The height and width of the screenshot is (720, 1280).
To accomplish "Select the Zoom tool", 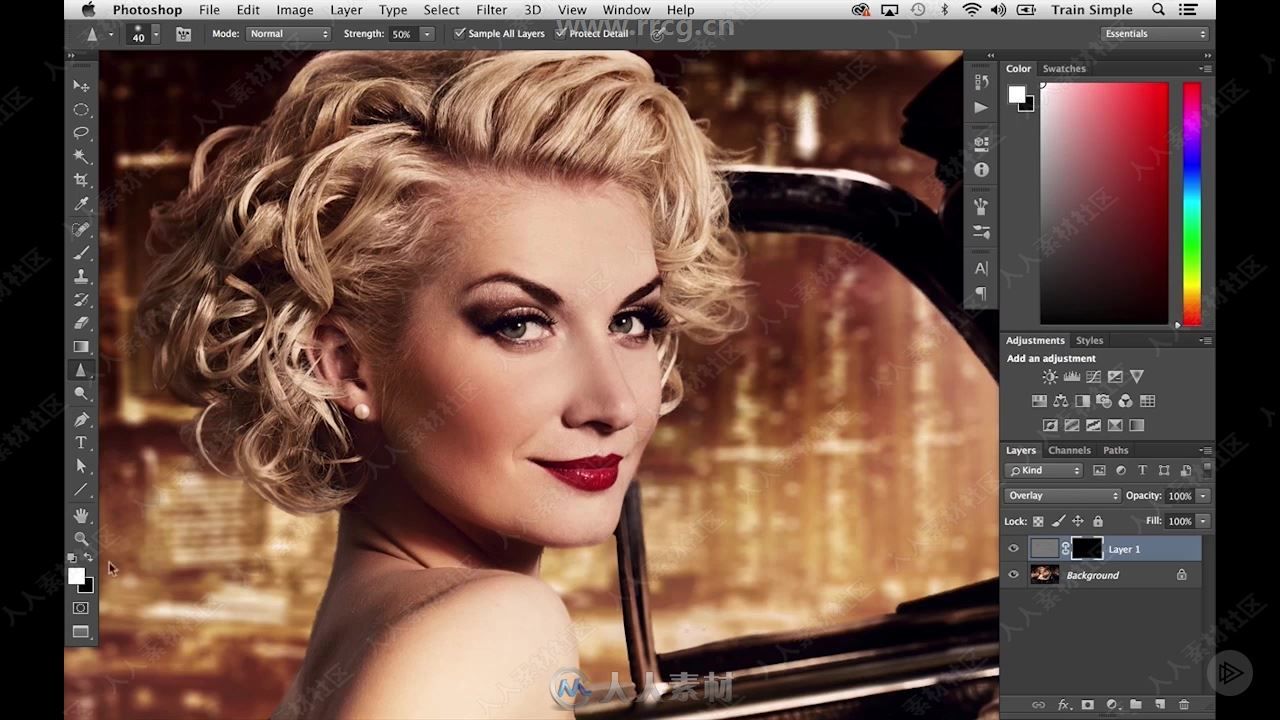I will click(81, 538).
